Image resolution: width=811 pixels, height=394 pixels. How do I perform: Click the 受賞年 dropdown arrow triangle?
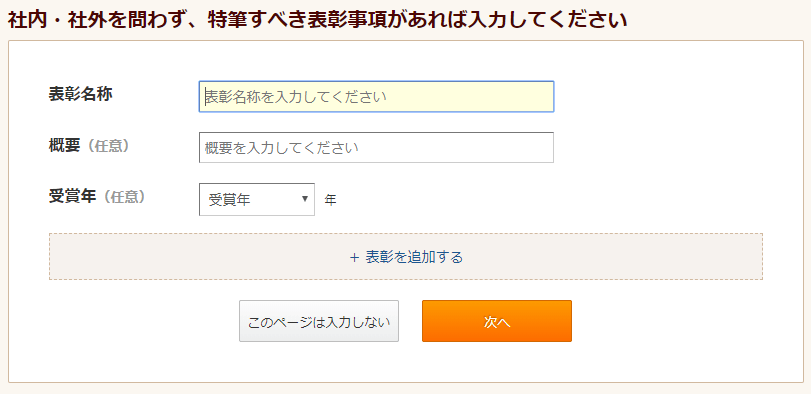(305, 199)
